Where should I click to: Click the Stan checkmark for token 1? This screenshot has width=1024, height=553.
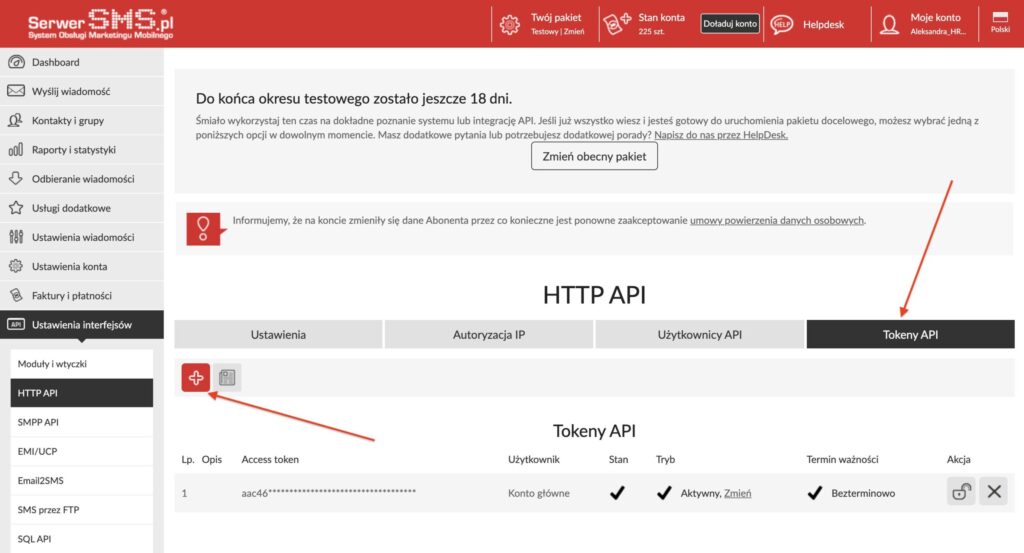pos(617,493)
